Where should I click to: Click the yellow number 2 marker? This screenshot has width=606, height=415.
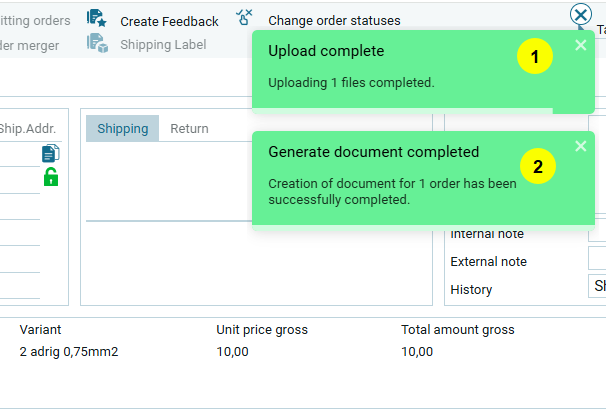(537, 167)
